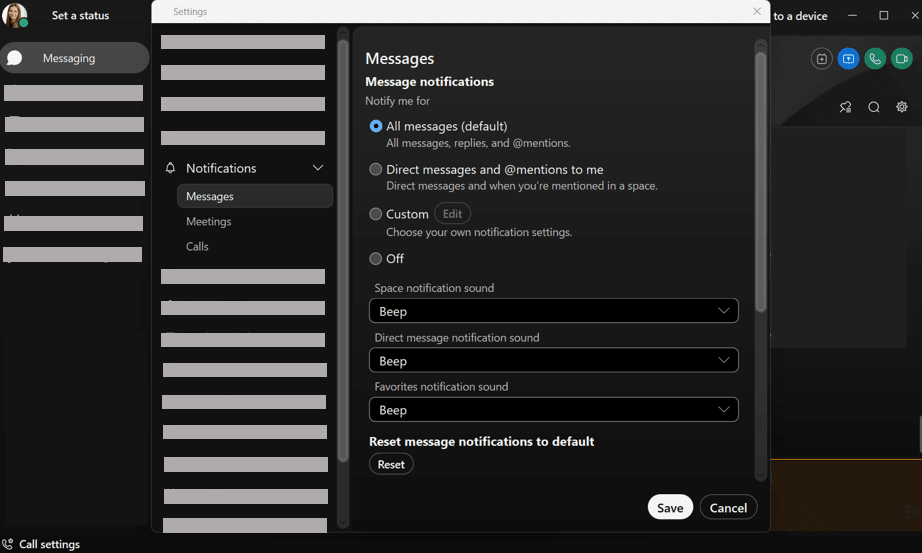Select Direct messages and @mentions radio
The height and width of the screenshot is (553, 922).
376,169
